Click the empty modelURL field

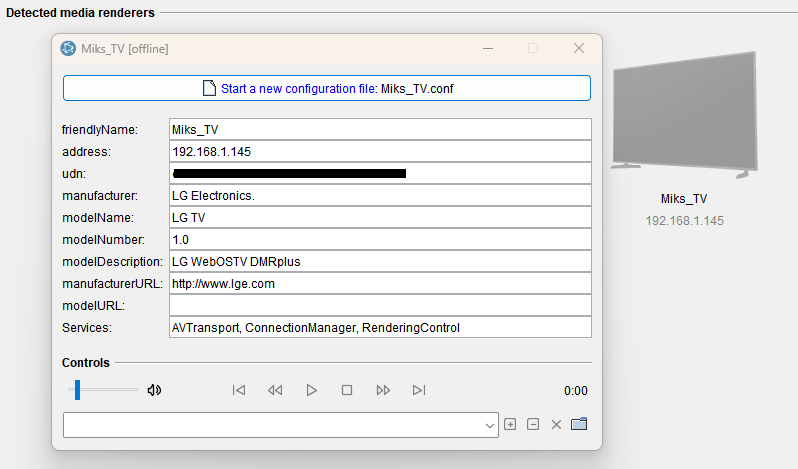click(380, 306)
